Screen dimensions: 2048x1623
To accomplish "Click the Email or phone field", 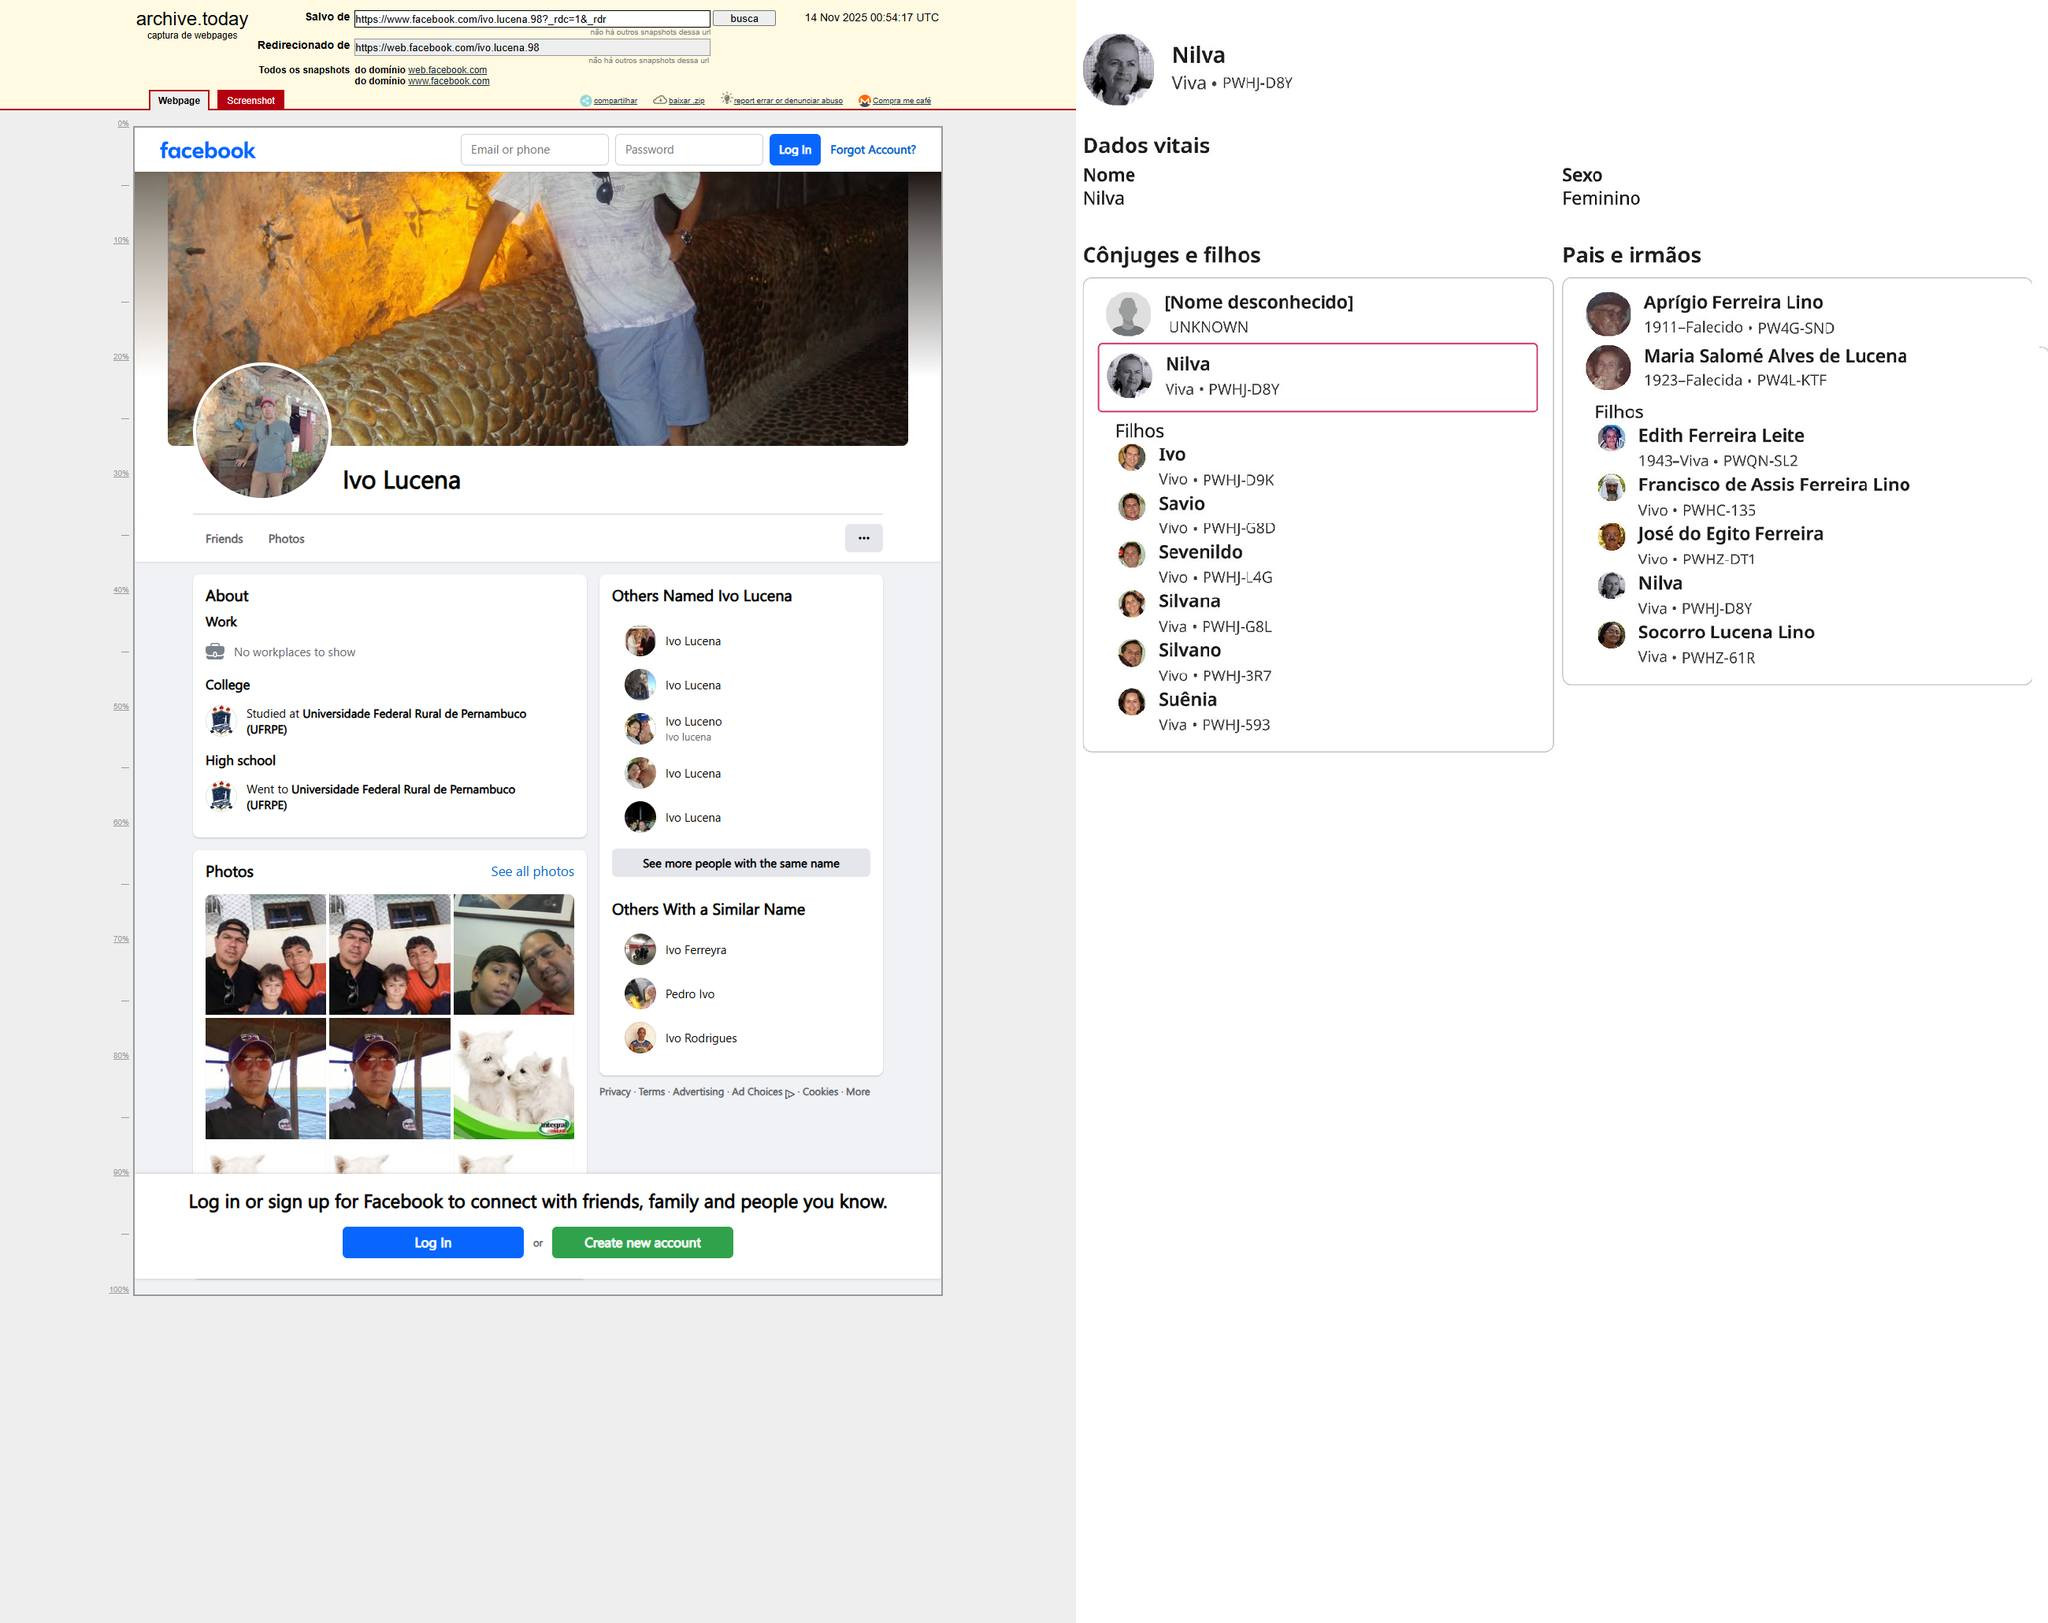I will [534, 150].
